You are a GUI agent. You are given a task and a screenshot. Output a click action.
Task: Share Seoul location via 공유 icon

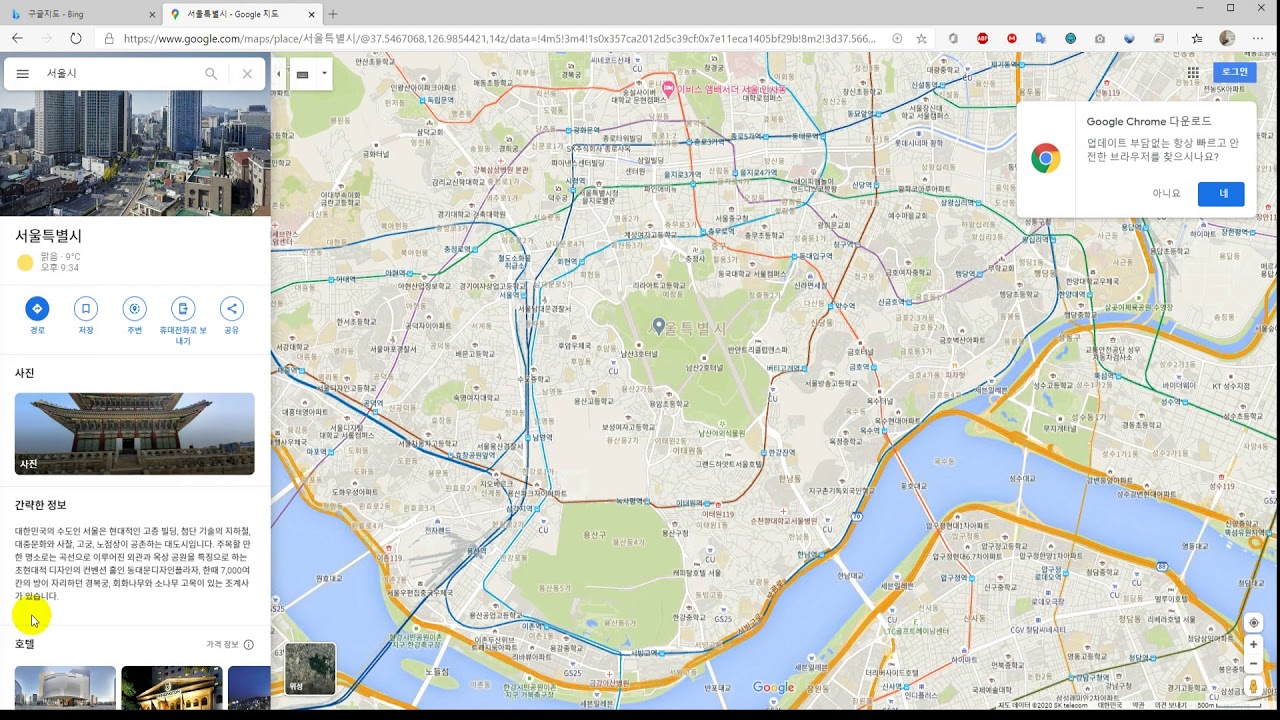coord(231,309)
